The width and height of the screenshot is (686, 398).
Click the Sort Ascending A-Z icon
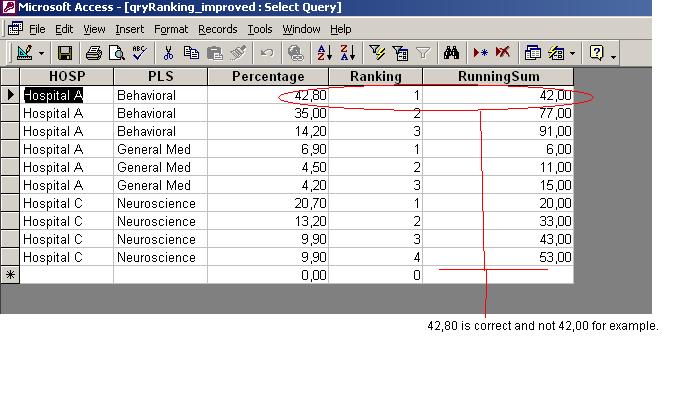pyautogui.click(x=324, y=53)
